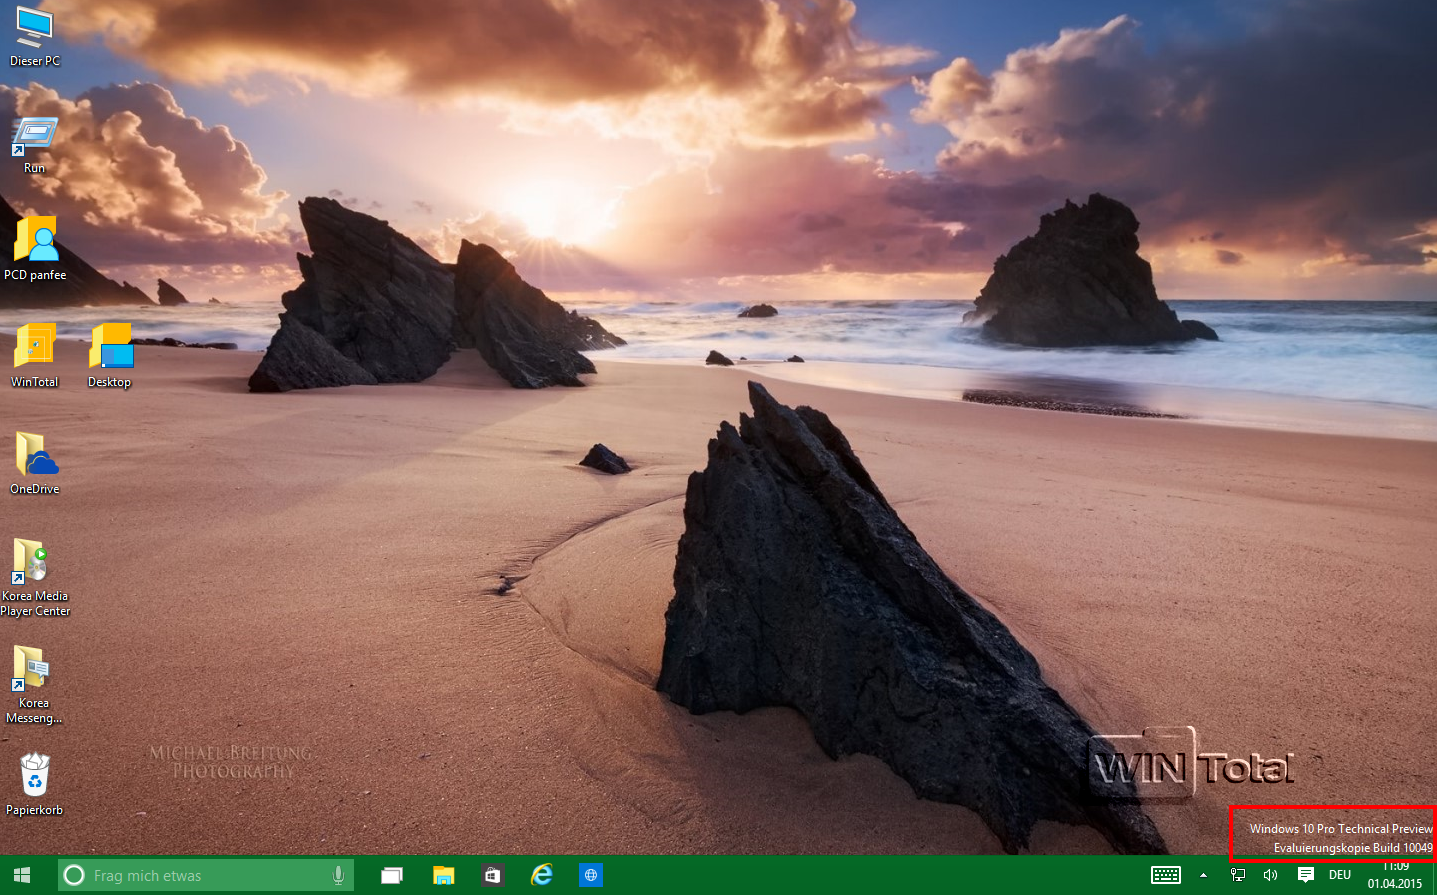Click the WinTotal folder icon

point(35,348)
